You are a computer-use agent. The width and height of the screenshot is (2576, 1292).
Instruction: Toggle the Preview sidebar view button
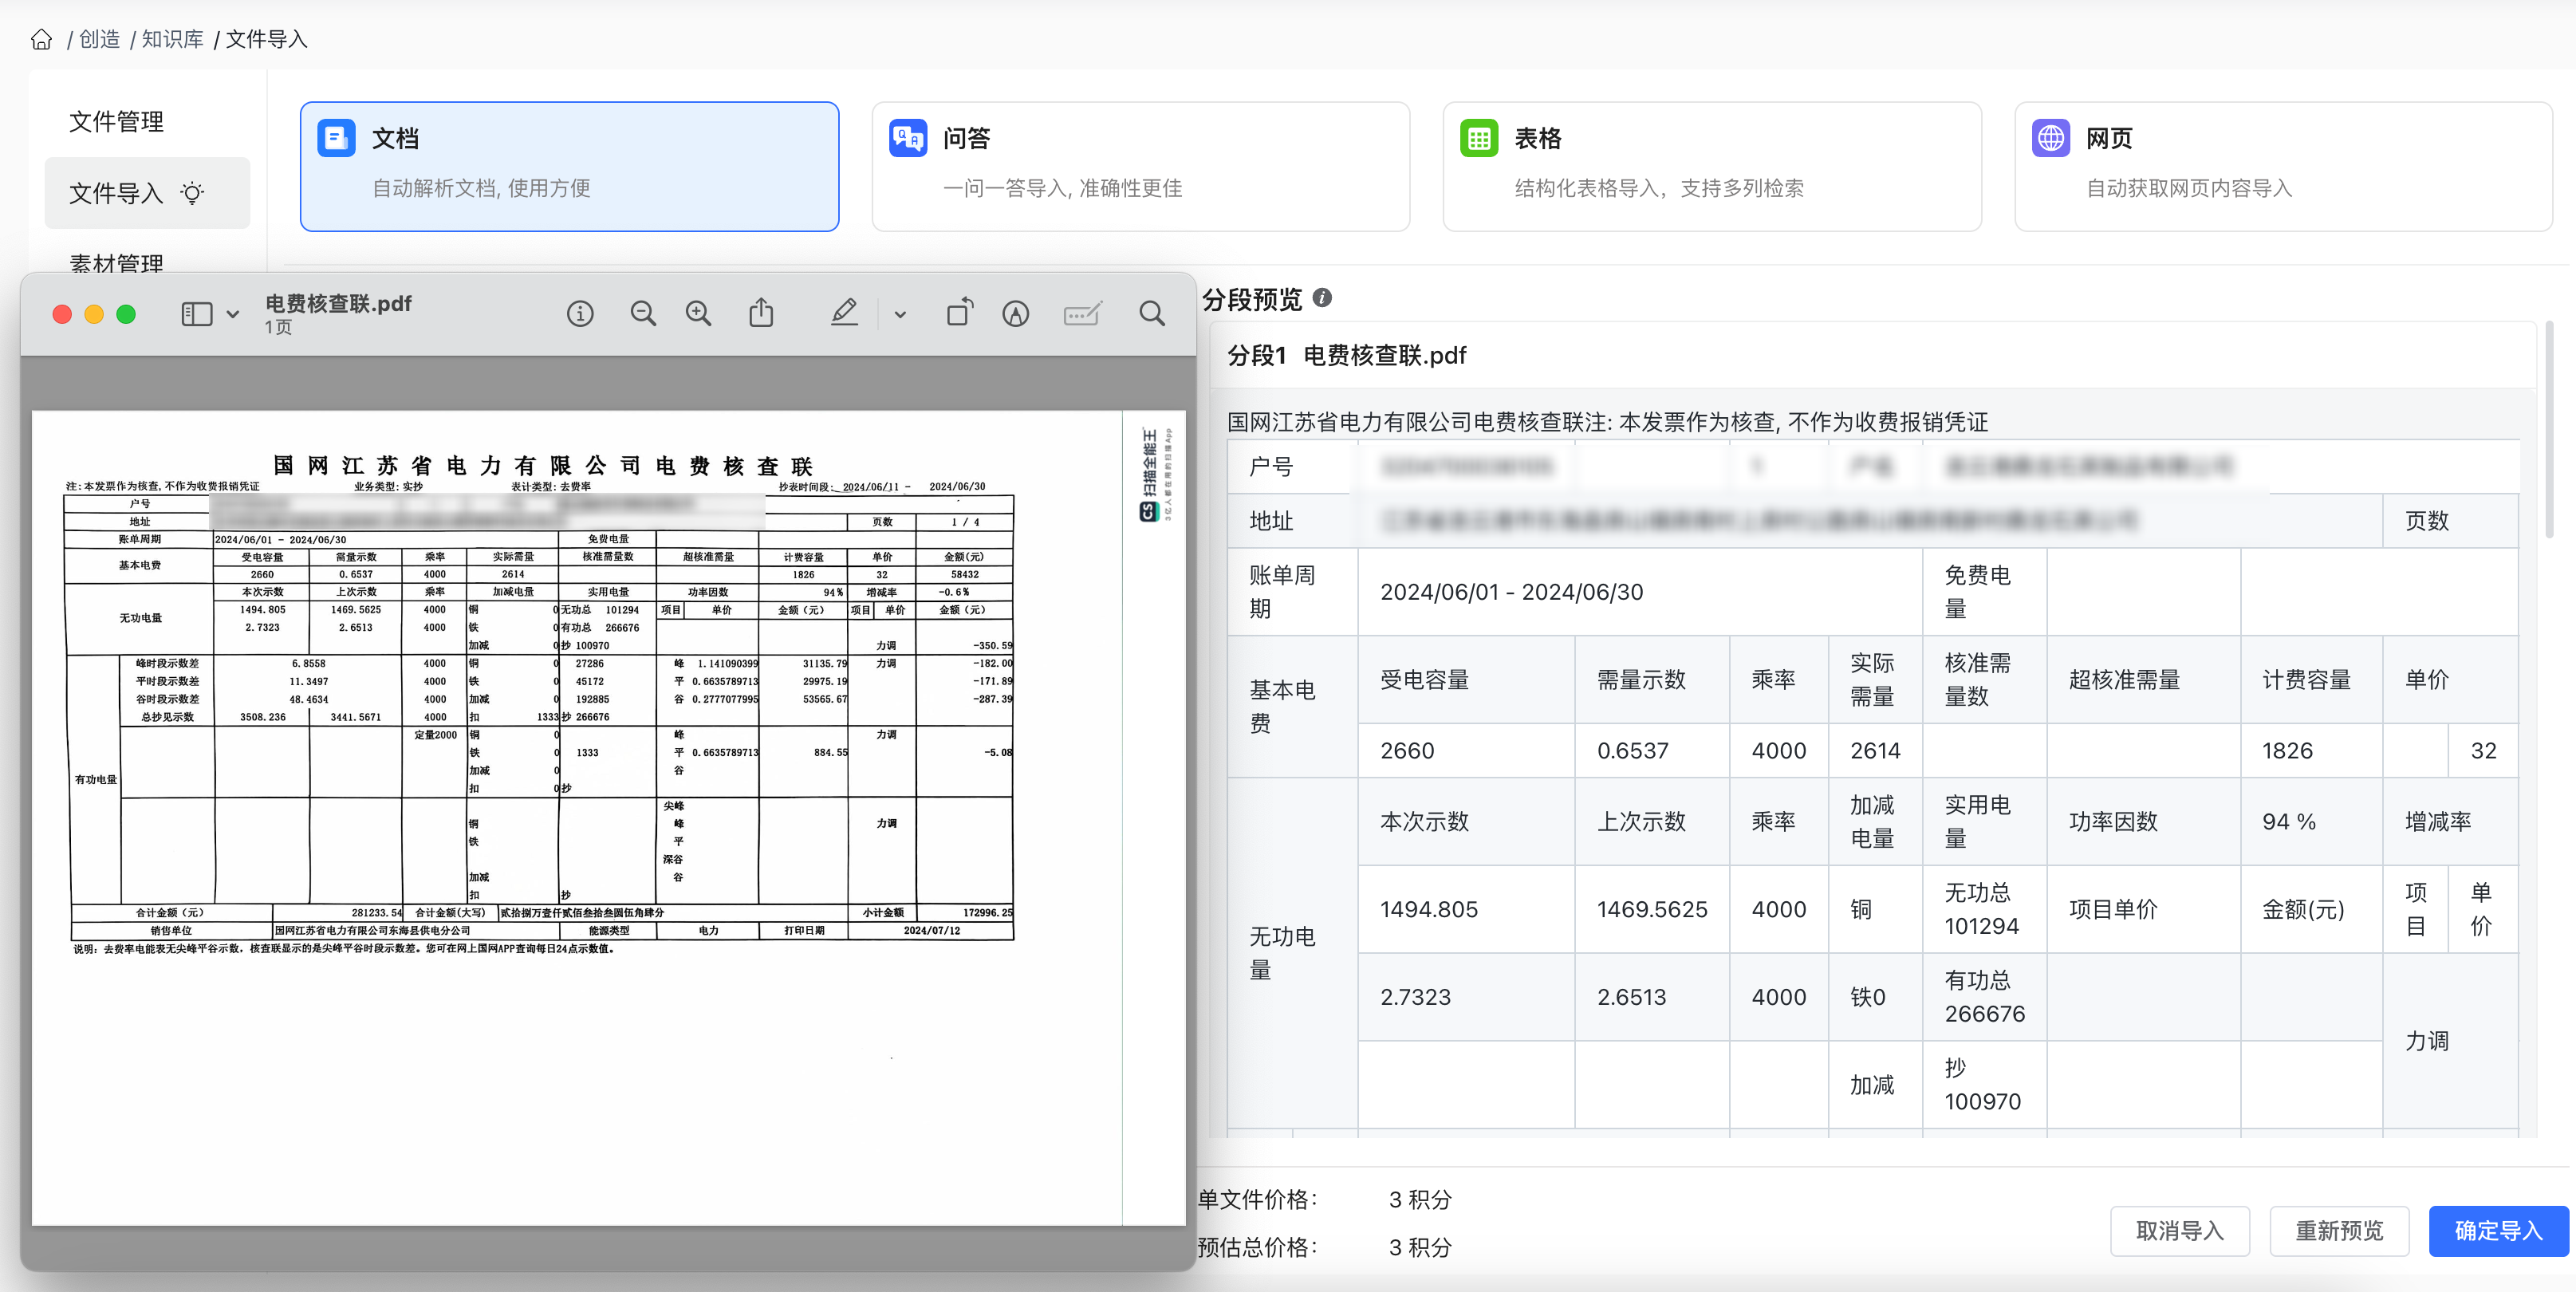point(197,314)
